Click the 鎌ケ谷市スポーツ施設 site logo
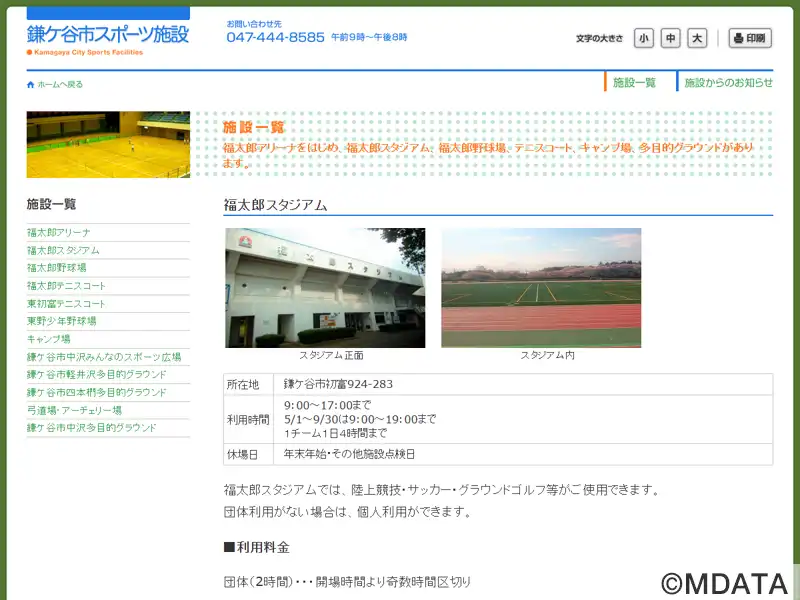This screenshot has width=800, height=600. click(108, 35)
